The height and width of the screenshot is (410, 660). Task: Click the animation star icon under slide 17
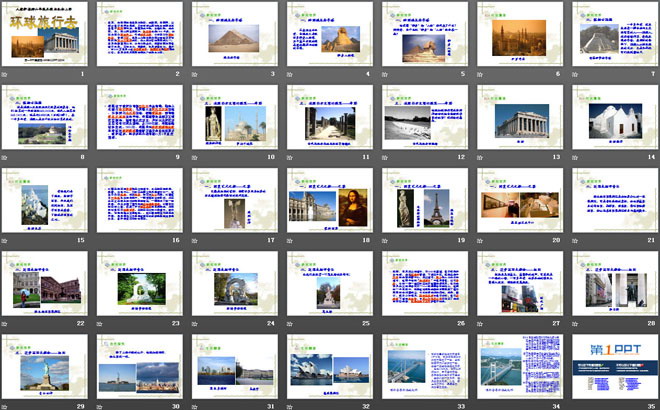pyautogui.click(x=194, y=241)
